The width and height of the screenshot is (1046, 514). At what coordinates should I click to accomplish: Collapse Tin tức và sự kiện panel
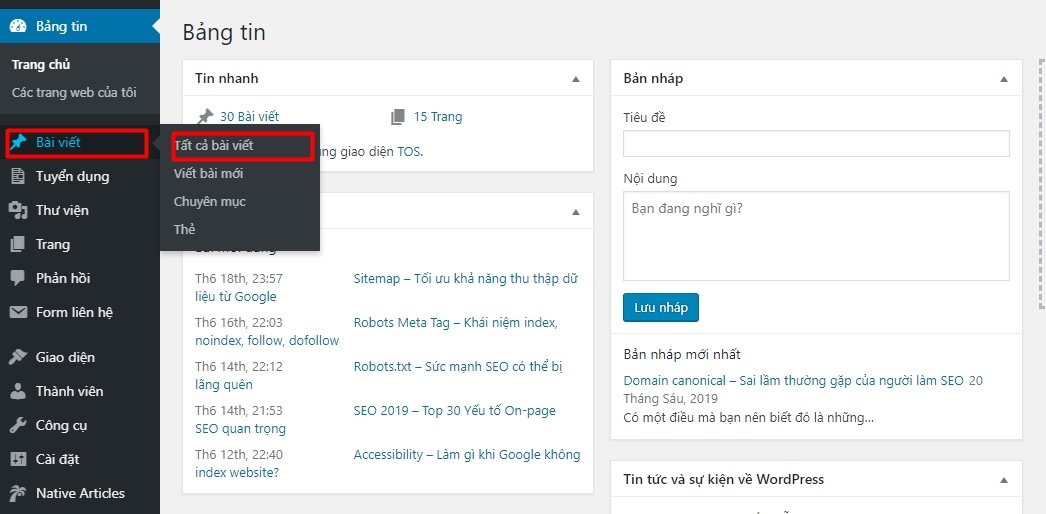tap(1003, 480)
